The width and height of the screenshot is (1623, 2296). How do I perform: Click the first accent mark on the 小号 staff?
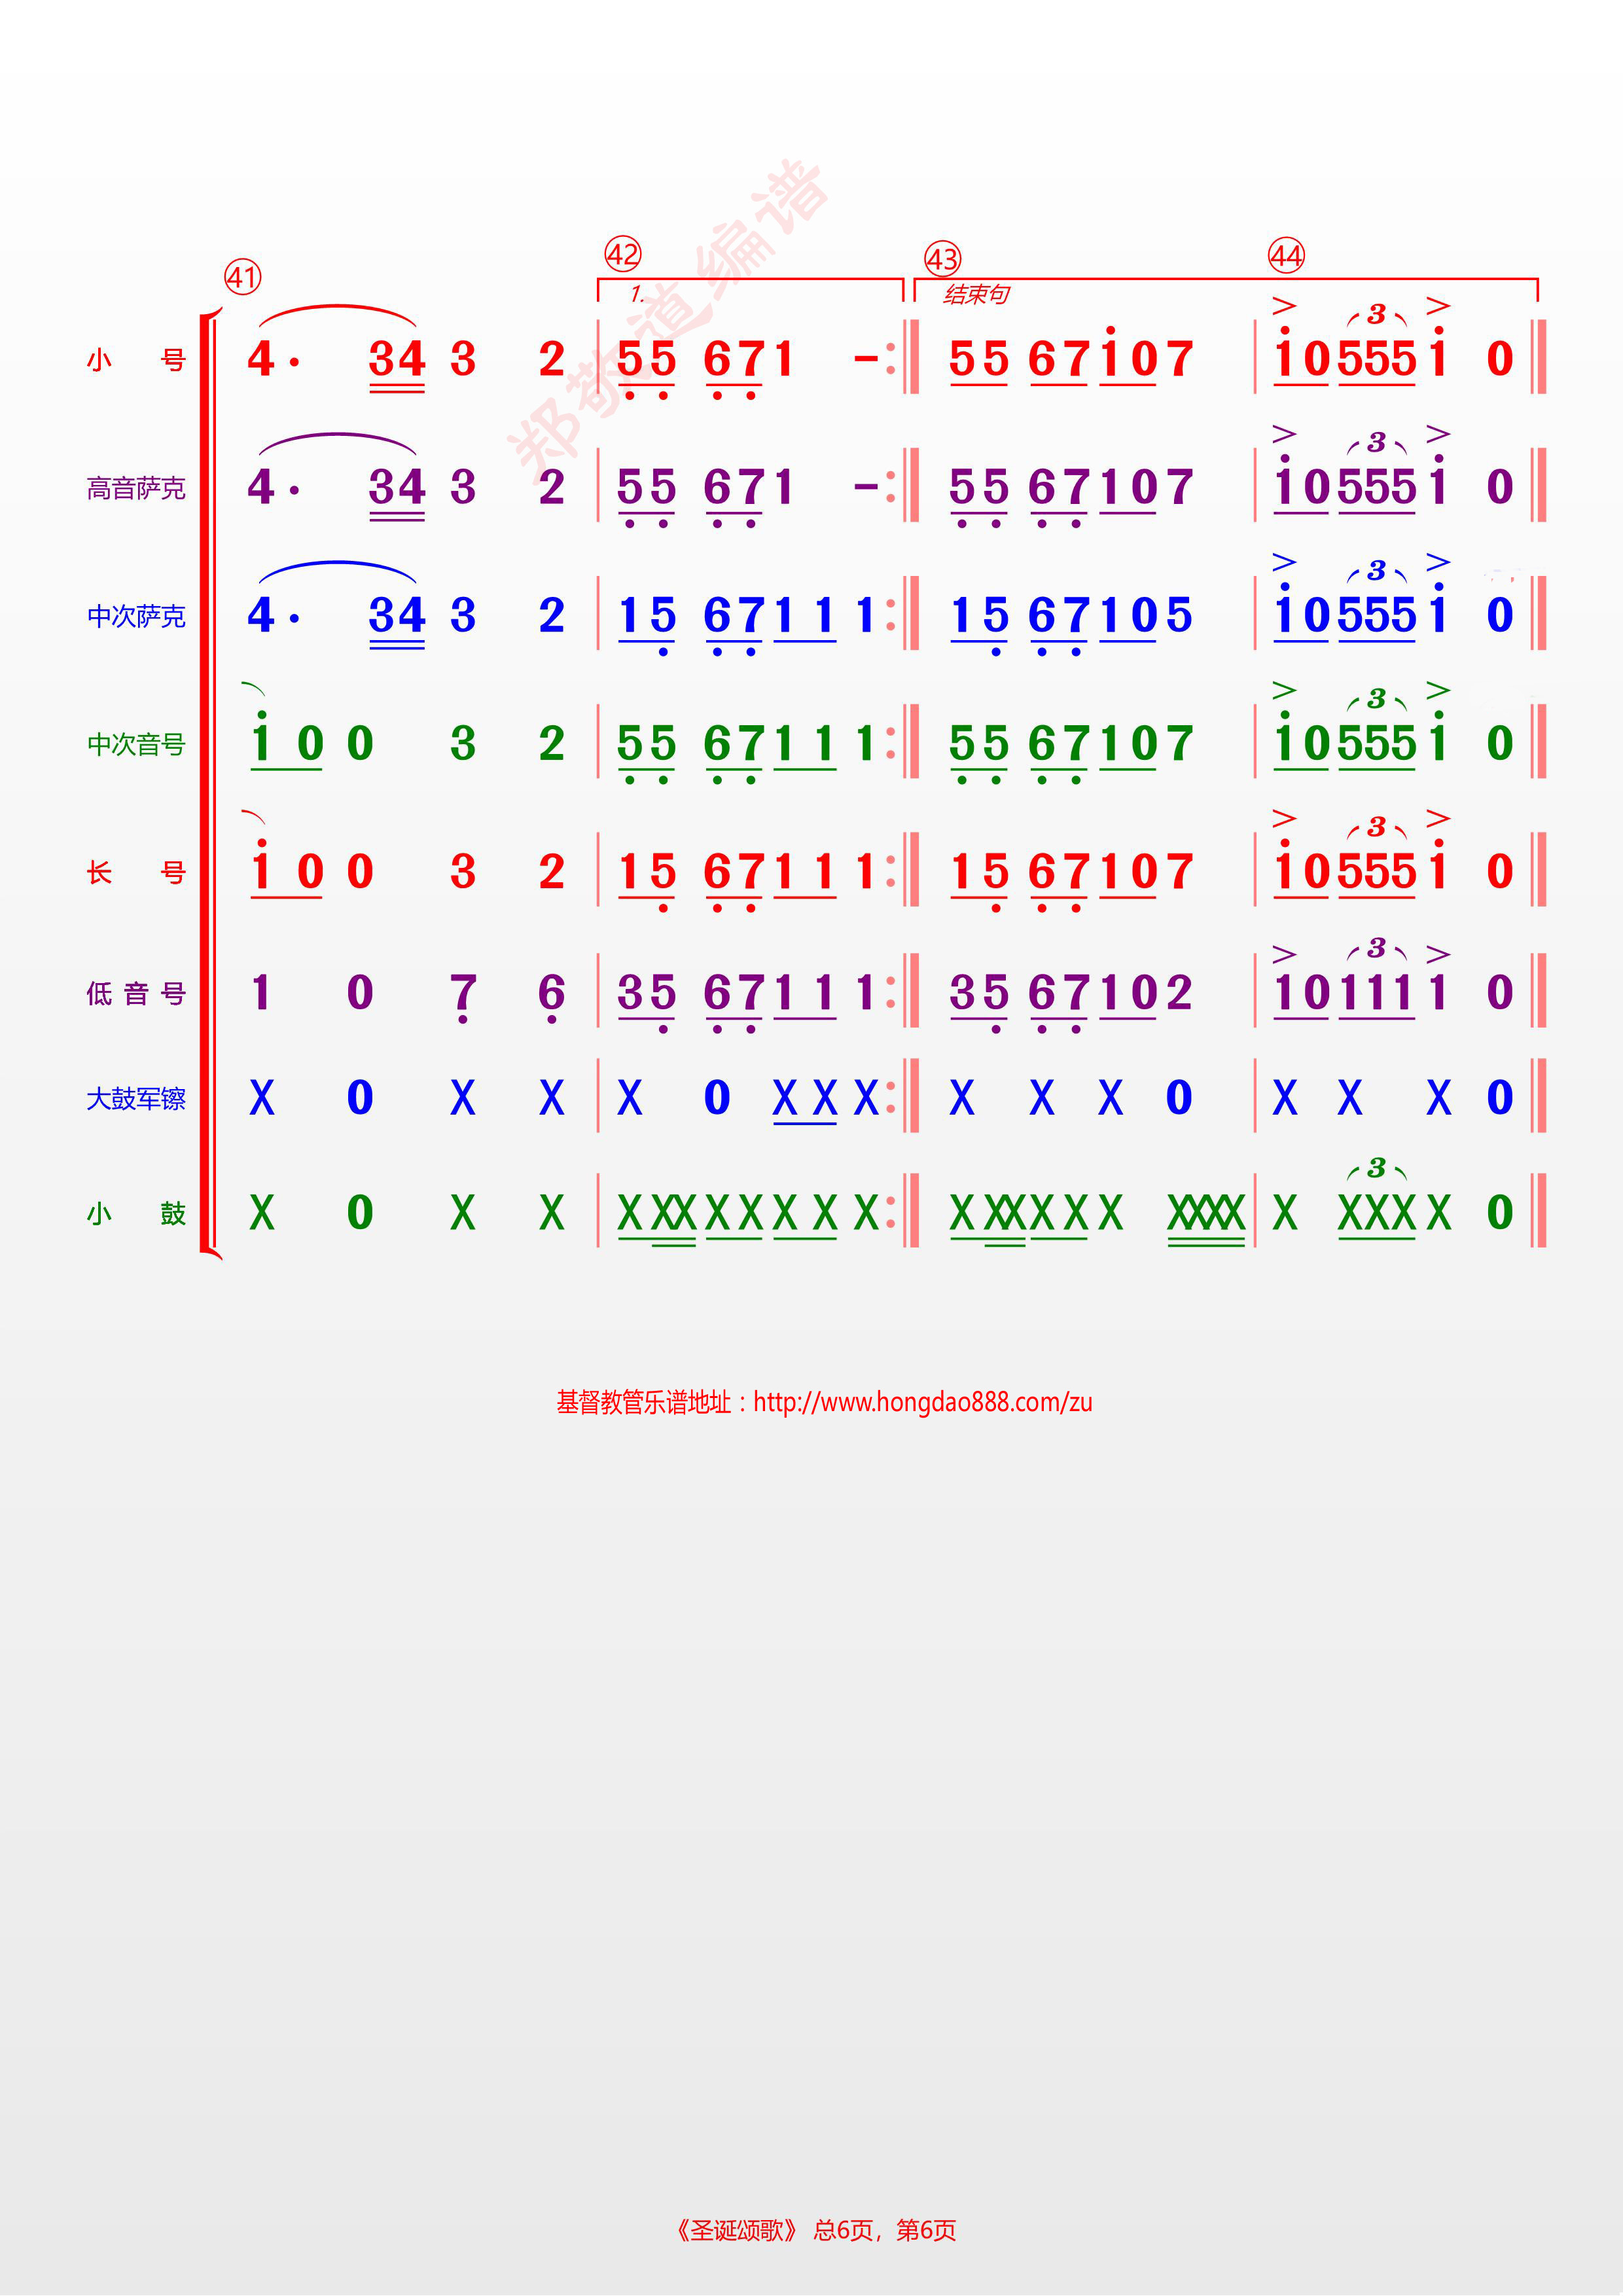(x=1284, y=305)
